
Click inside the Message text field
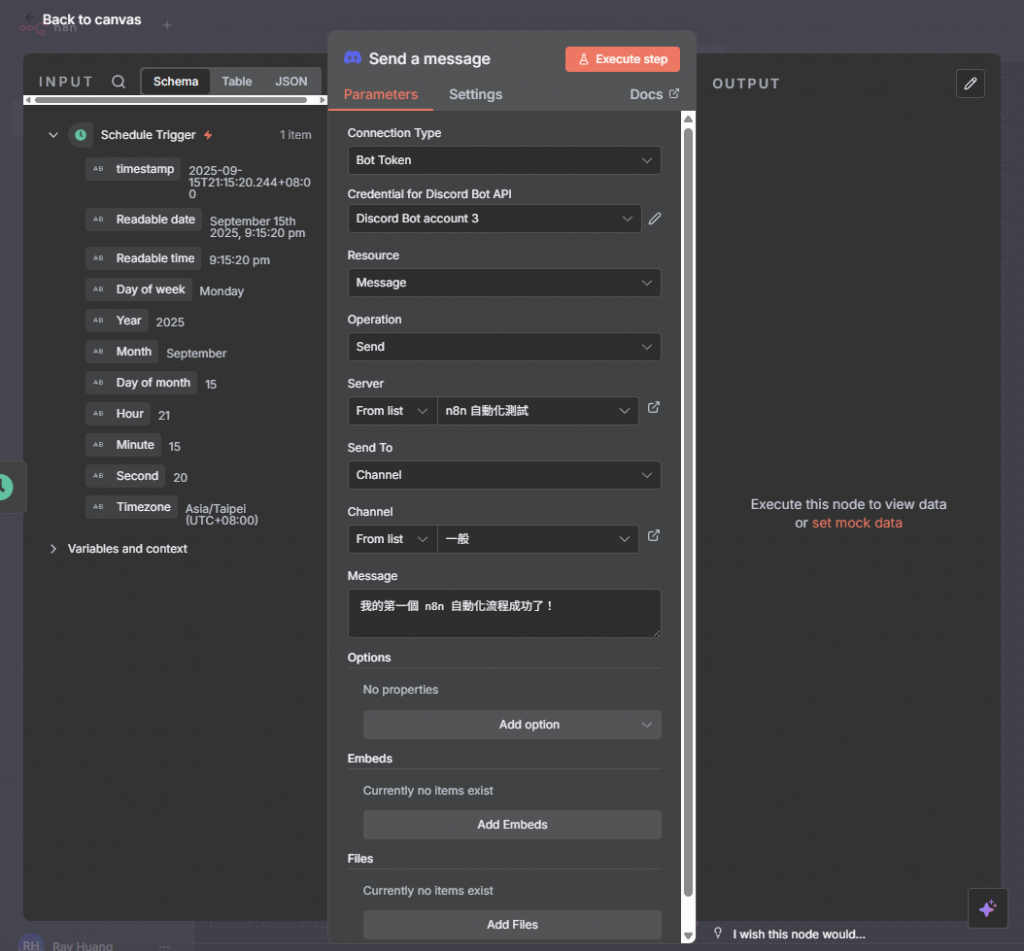(x=504, y=613)
